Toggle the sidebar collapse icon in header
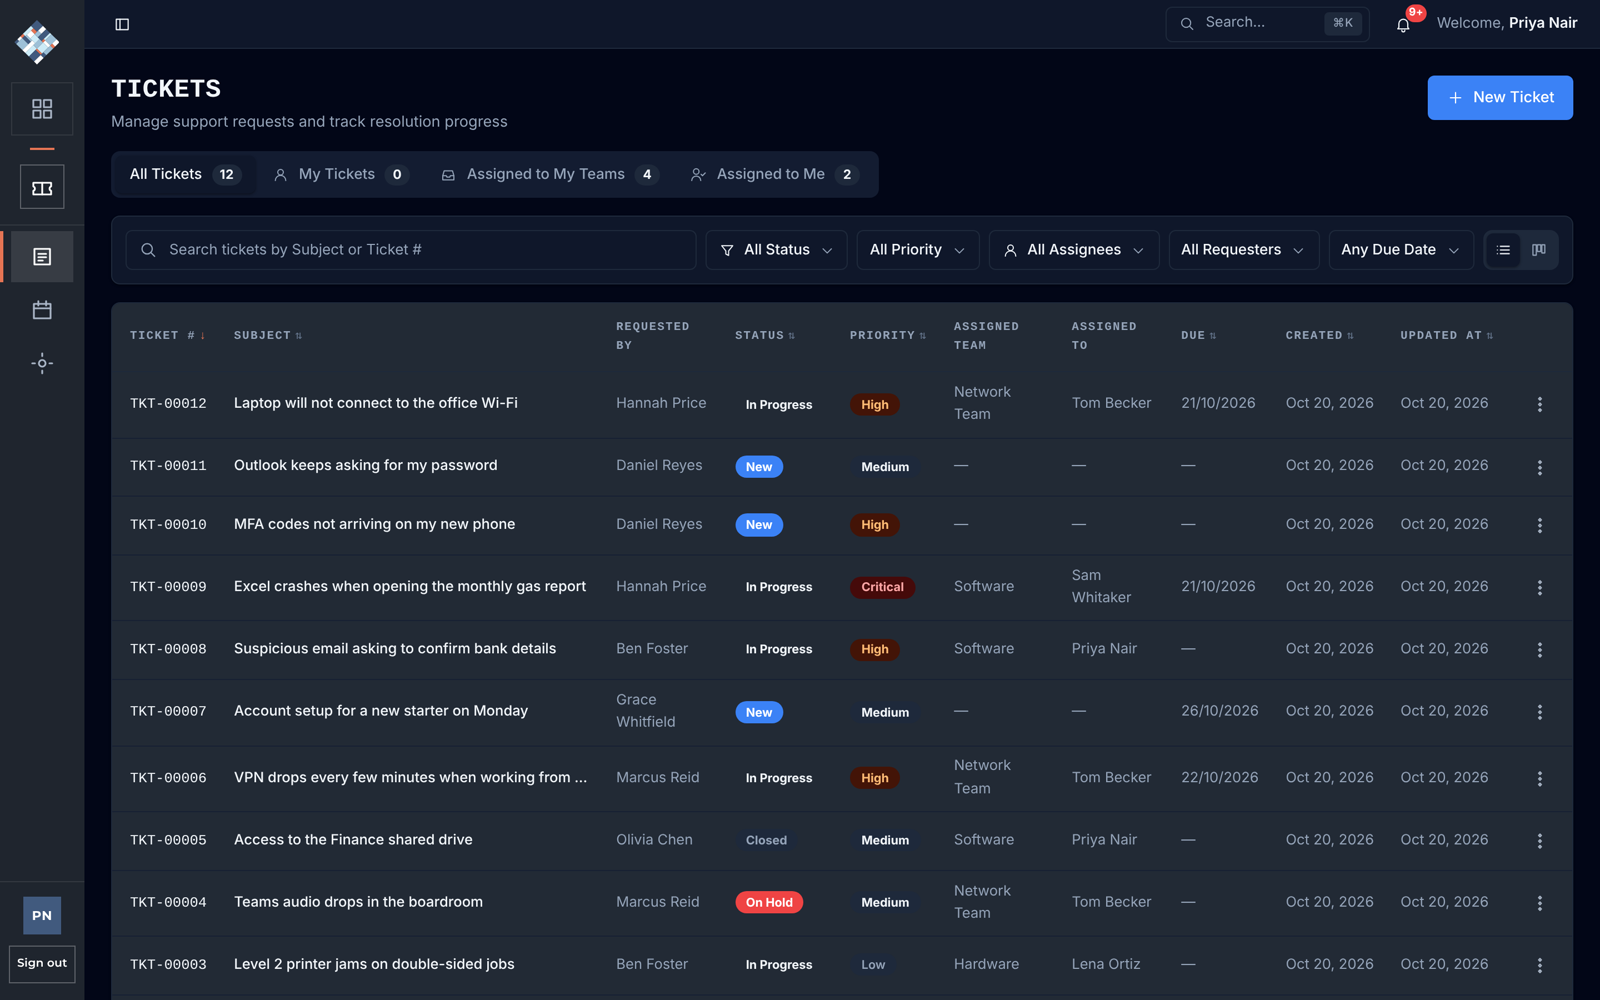Image resolution: width=1600 pixels, height=1000 pixels. click(122, 24)
